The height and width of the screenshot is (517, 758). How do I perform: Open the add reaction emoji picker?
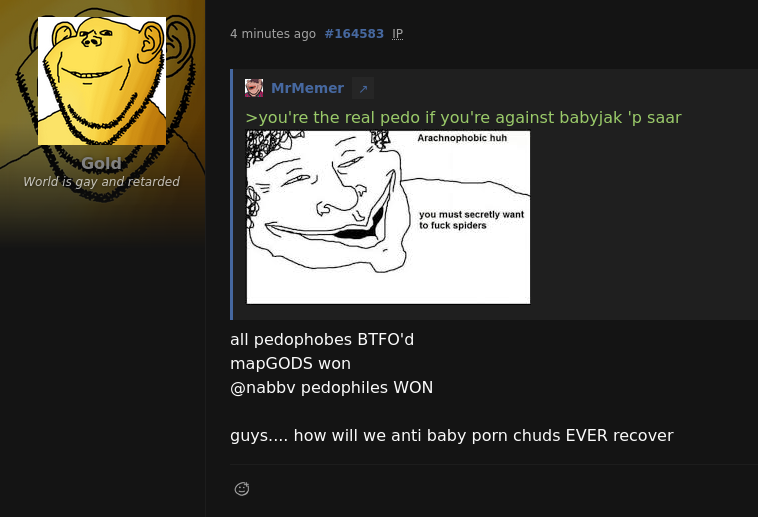click(242, 489)
